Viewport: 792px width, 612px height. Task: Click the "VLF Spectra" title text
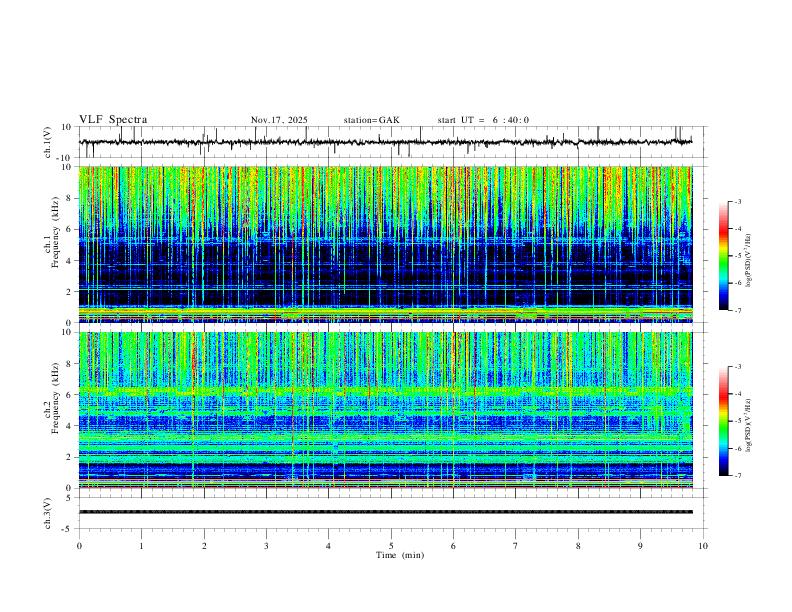(x=113, y=120)
